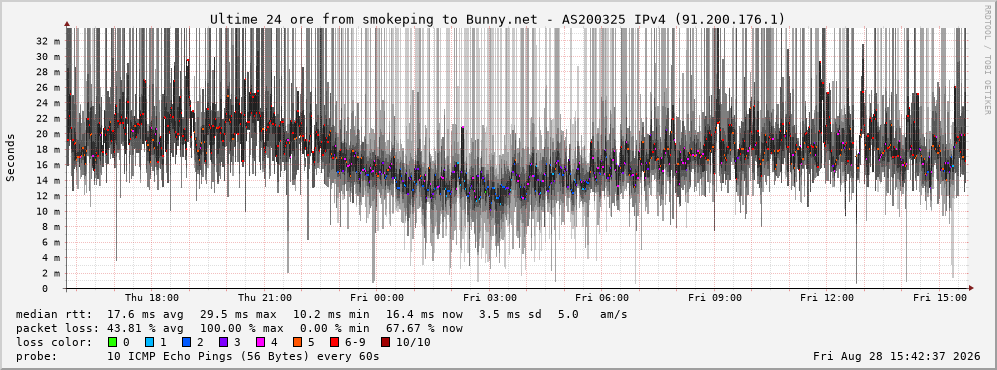Click the Fri 03:00 time axis label
Image resolution: width=997 pixels, height=370 pixels.
pos(490,298)
